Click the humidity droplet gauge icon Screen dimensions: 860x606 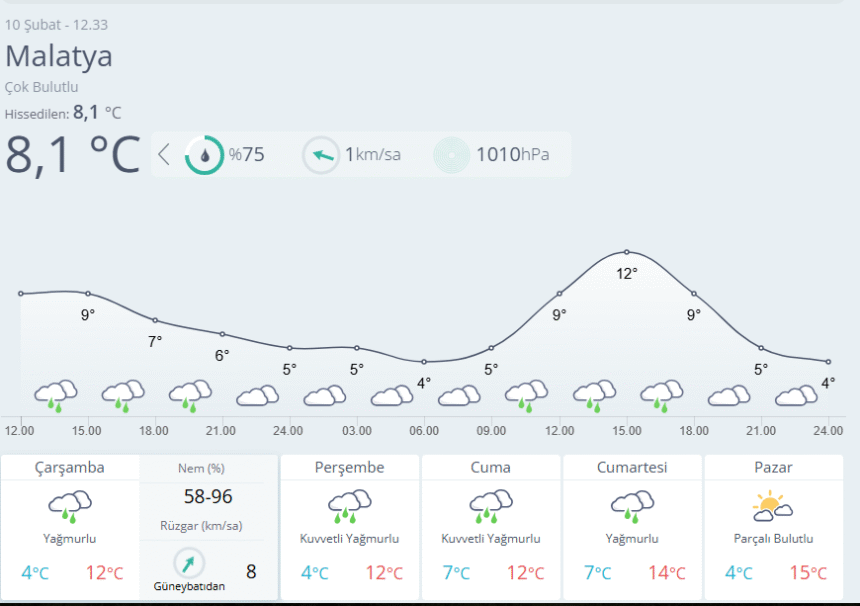pyautogui.click(x=205, y=155)
